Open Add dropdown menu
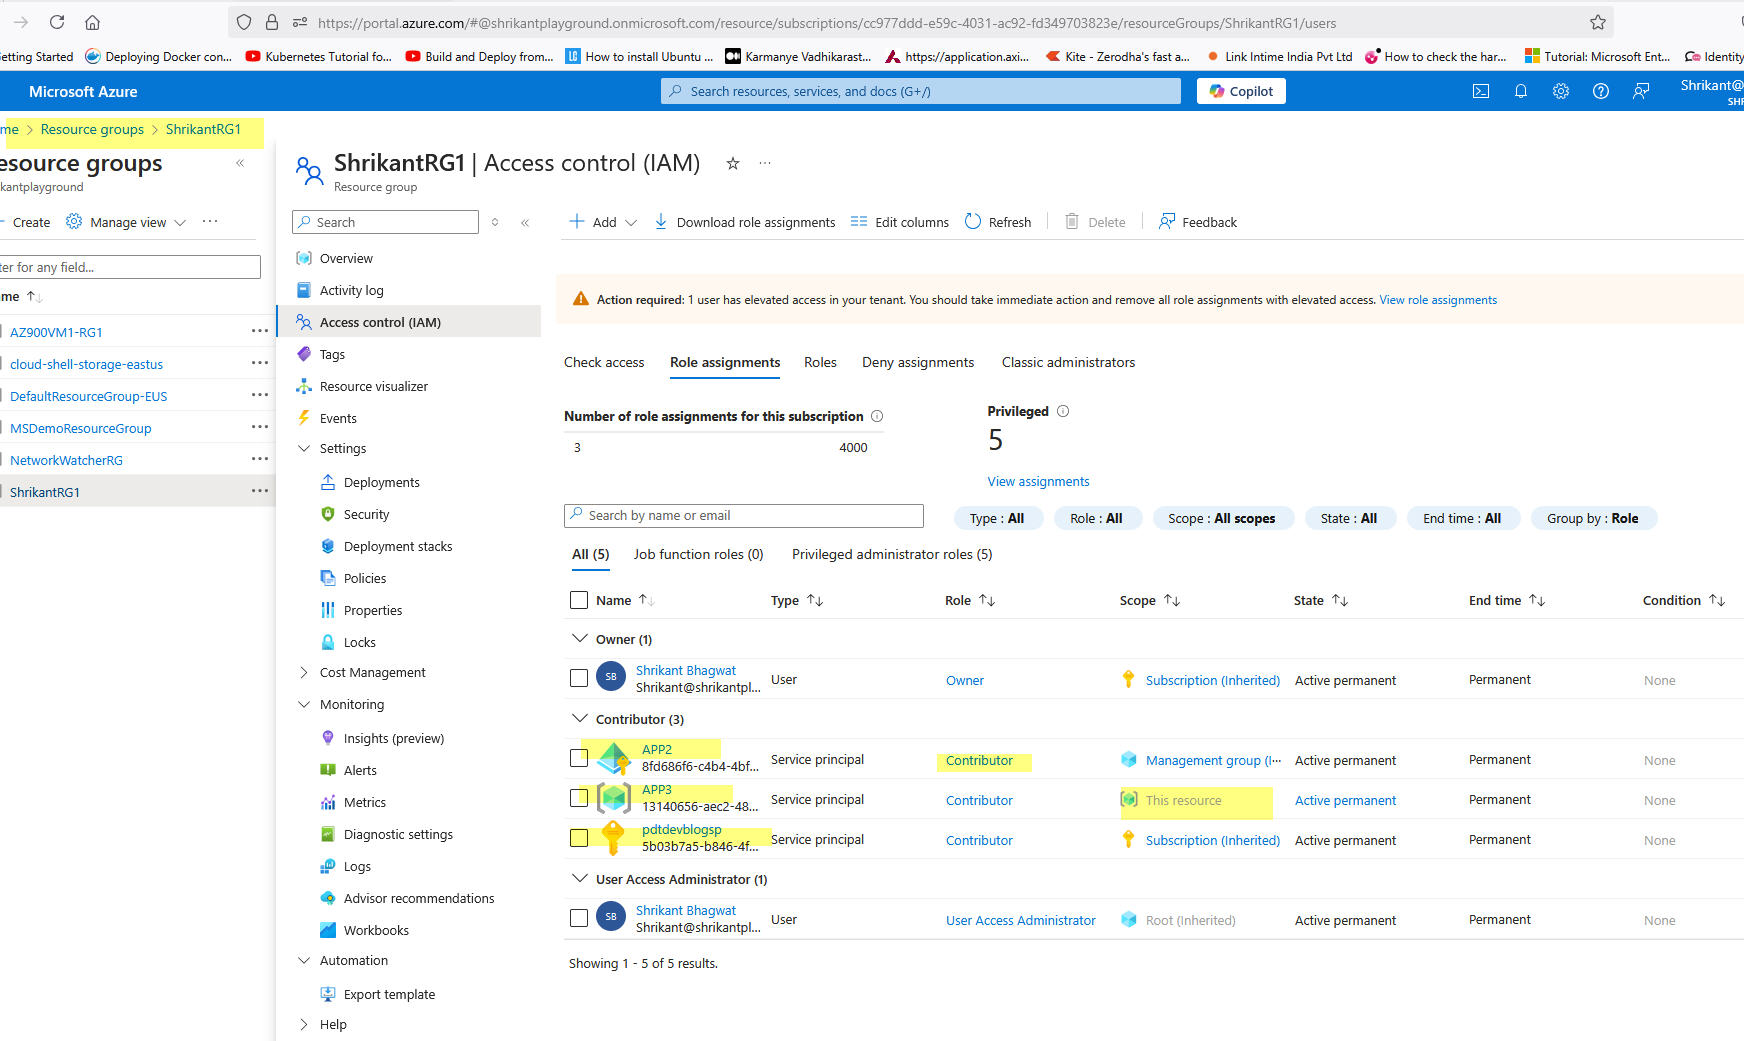 tap(603, 222)
